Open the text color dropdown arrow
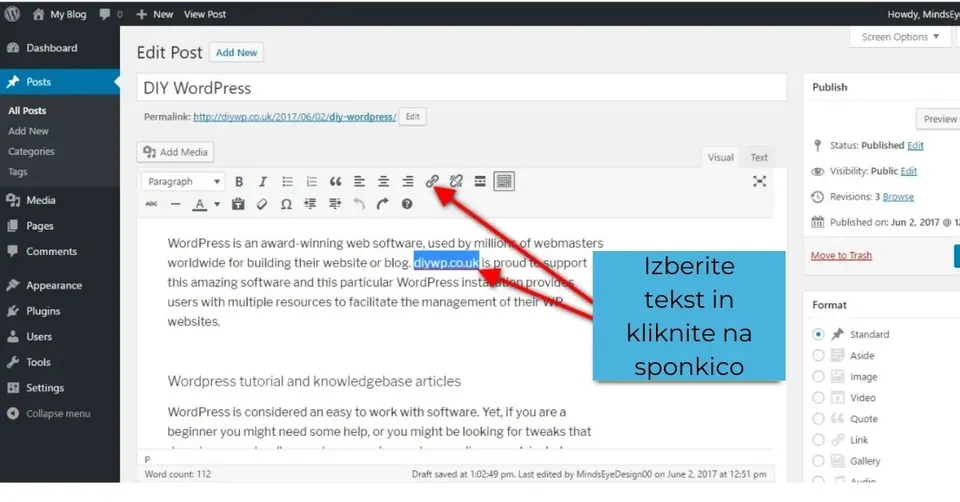Viewport: 960px width, 502px height. (x=217, y=204)
